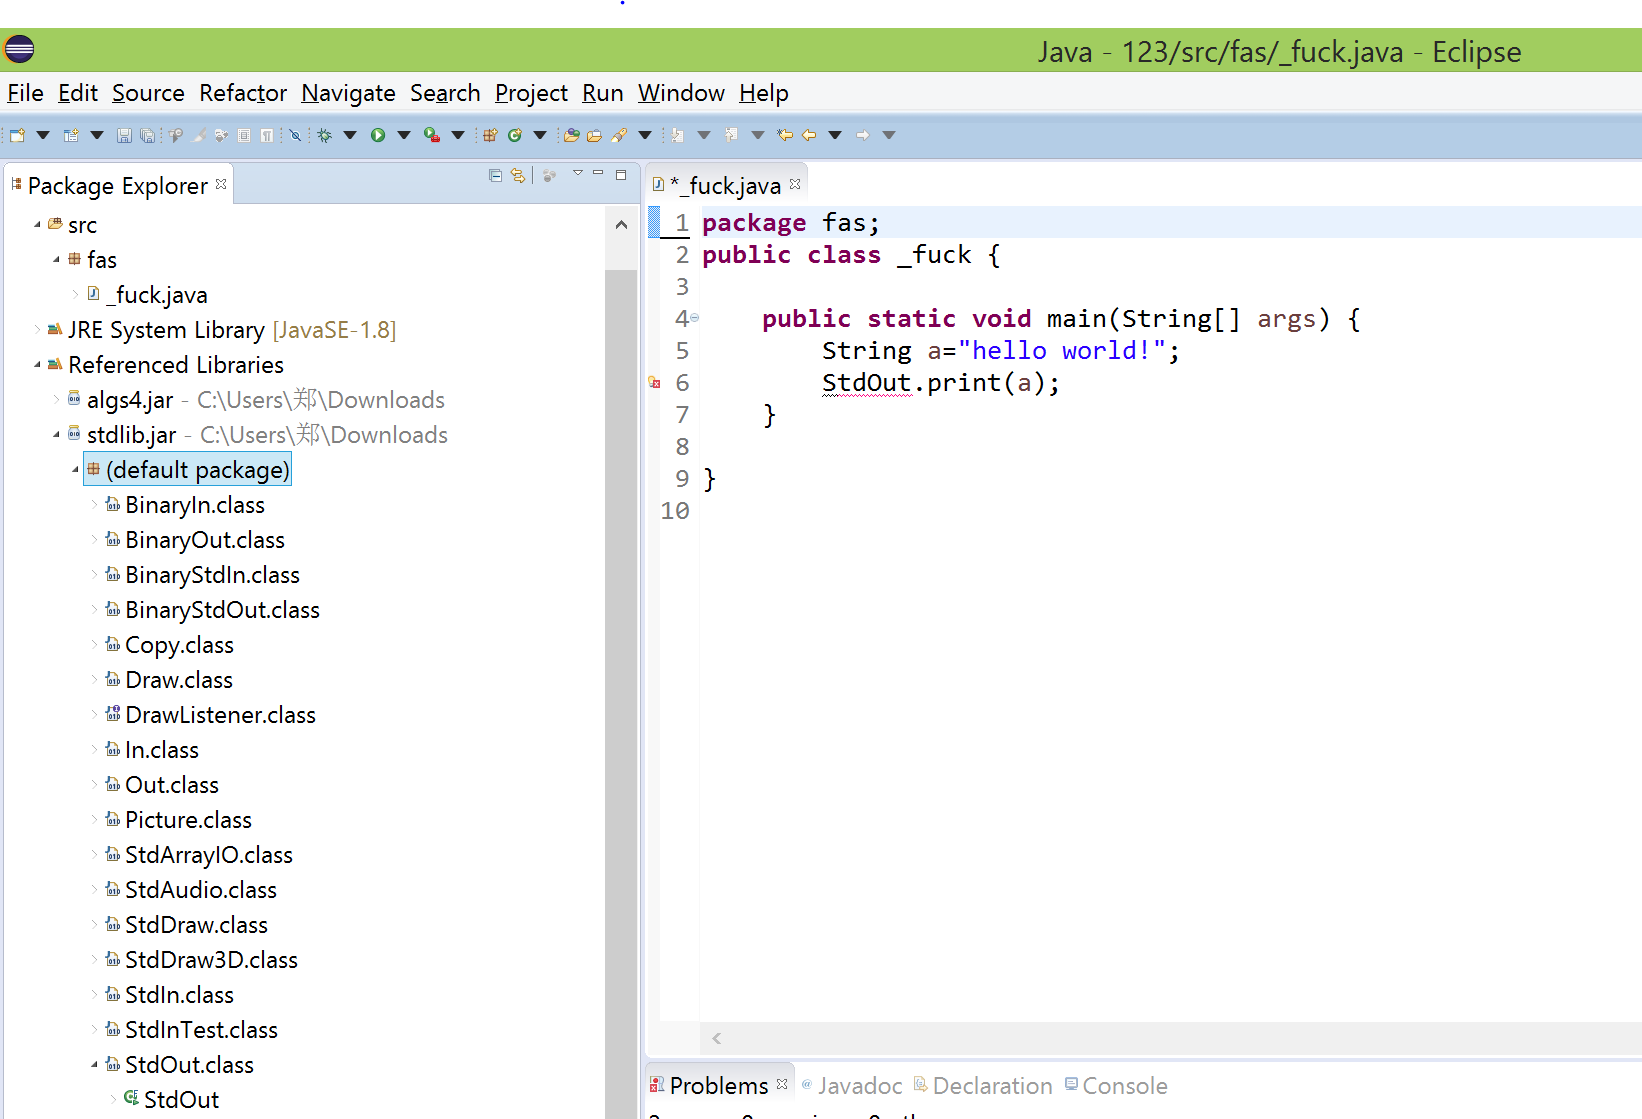Click the Run External Tools icon

pyautogui.click(x=431, y=135)
